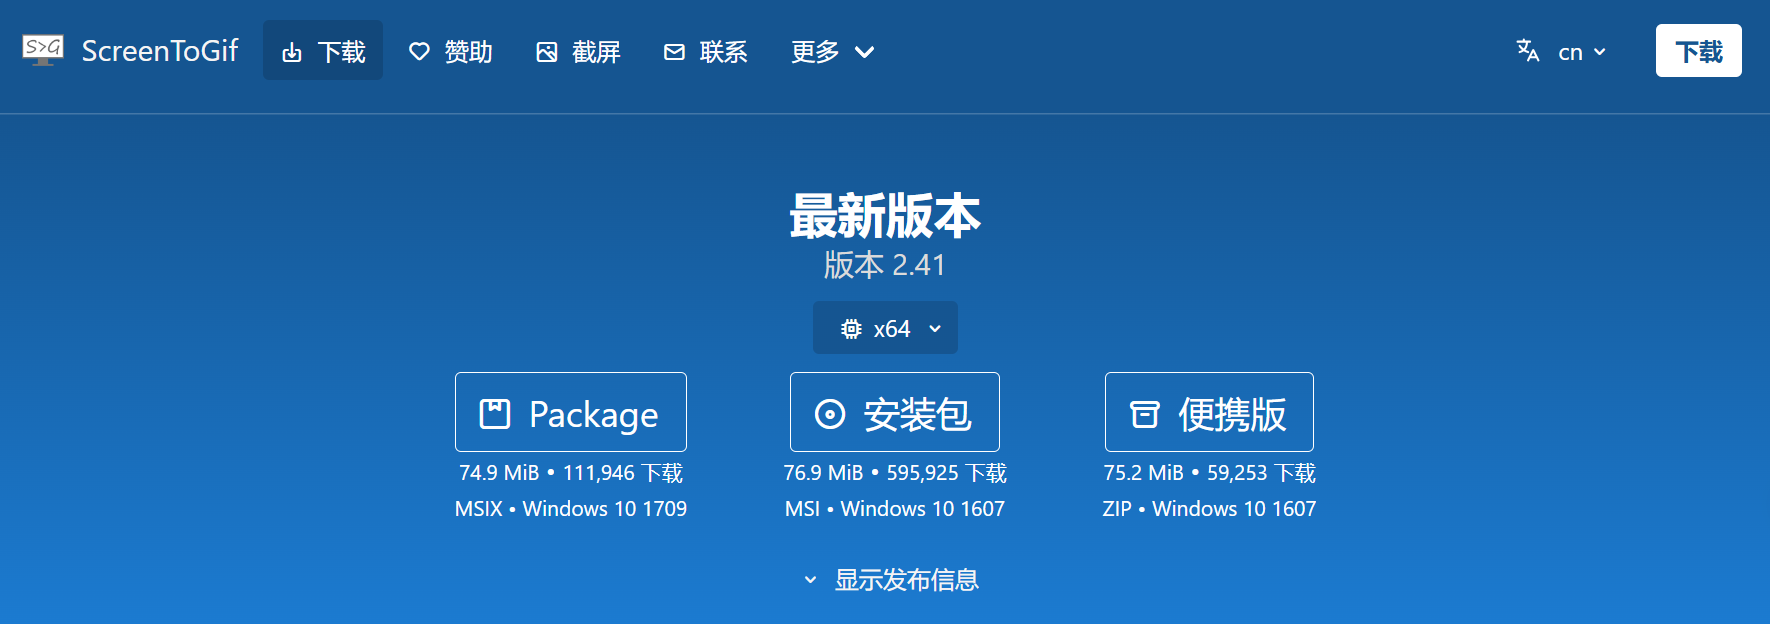Click the chevron next to cn
1770x624 pixels.
tap(1600, 52)
